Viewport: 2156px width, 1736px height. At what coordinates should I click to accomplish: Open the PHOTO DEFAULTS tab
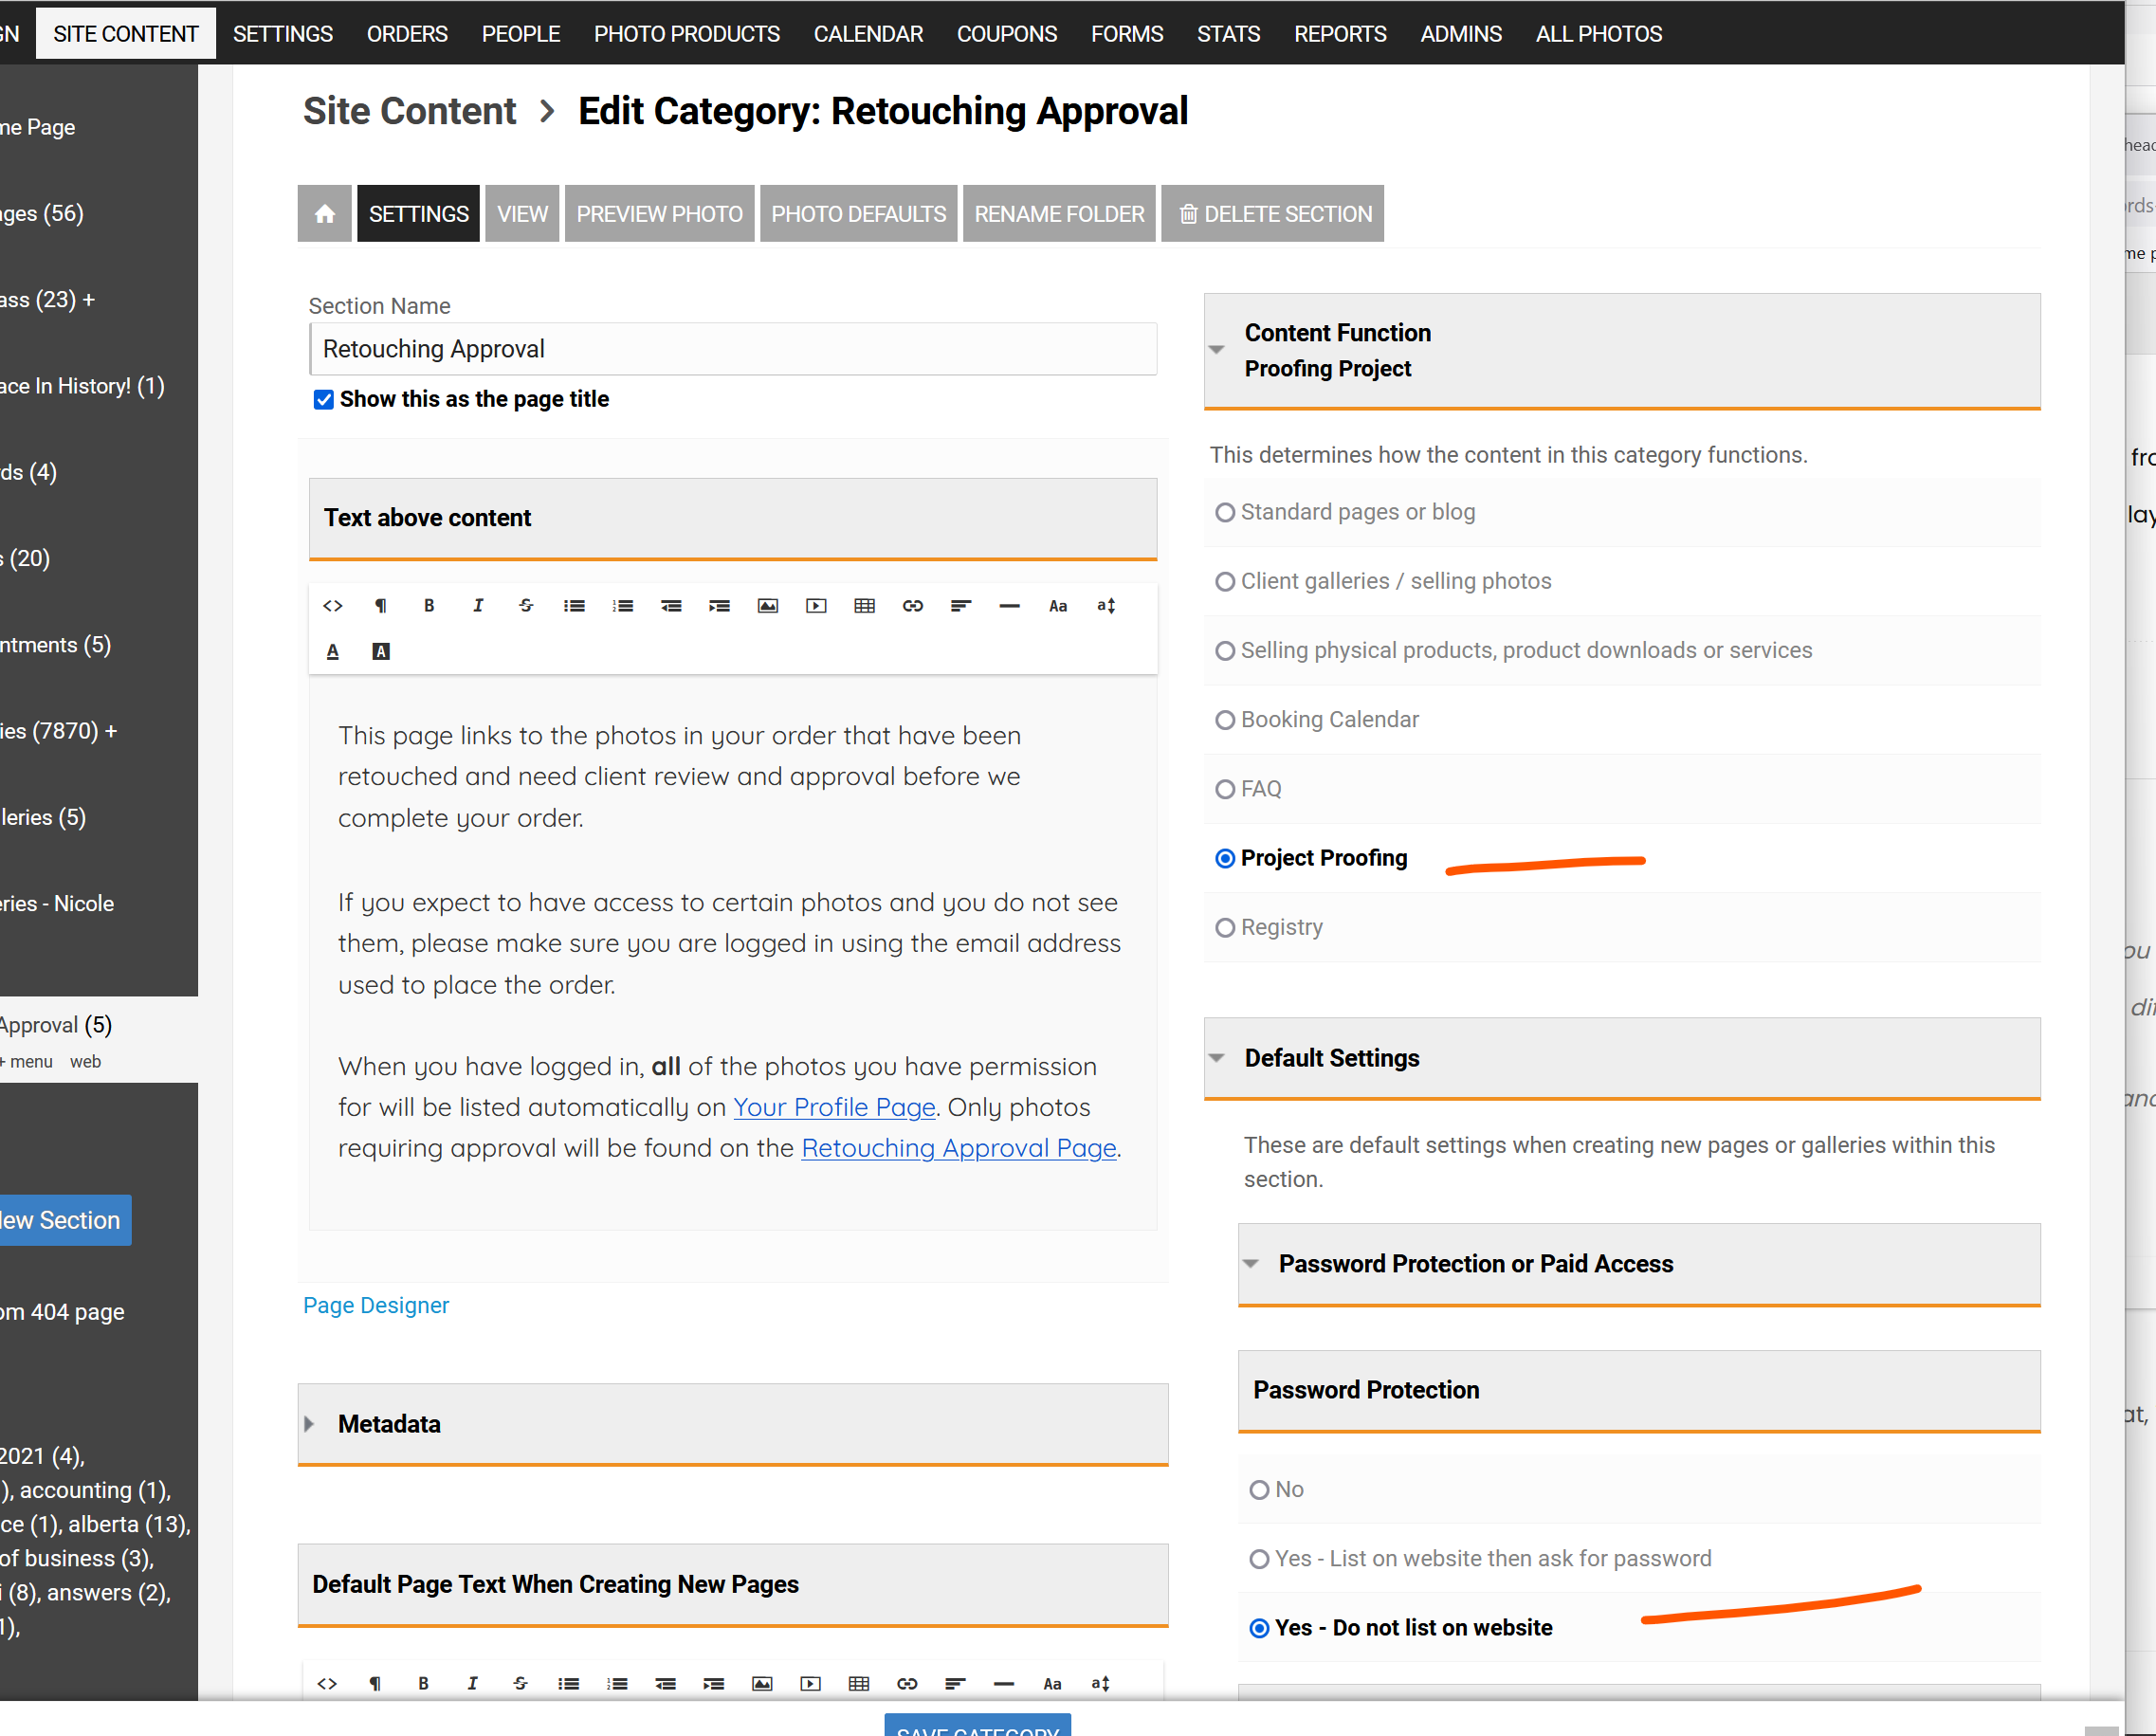pyautogui.click(x=858, y=213)
